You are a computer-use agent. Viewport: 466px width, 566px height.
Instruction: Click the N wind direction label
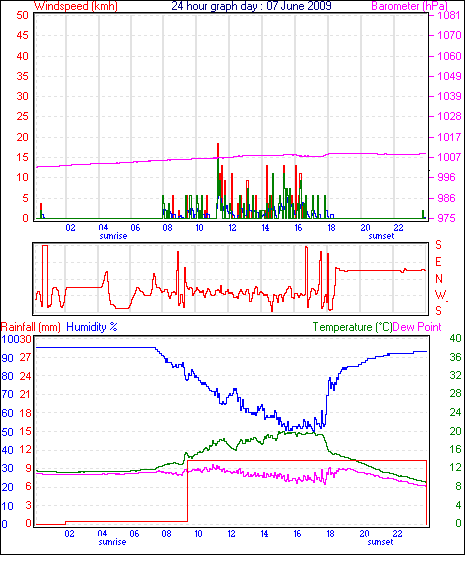point(439,279)
